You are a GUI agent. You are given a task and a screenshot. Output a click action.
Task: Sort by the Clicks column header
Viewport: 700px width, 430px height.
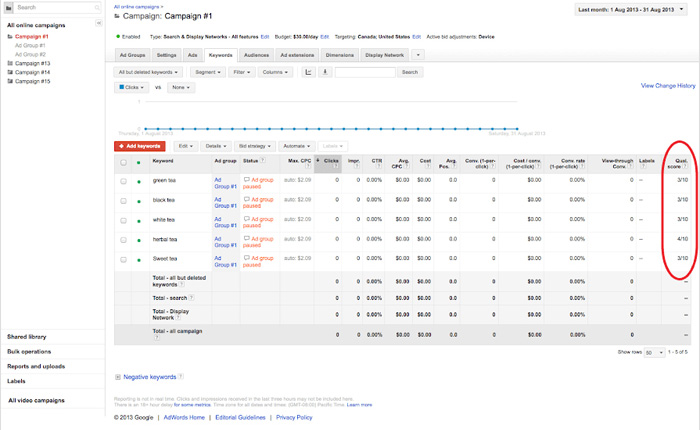(328, 163)
